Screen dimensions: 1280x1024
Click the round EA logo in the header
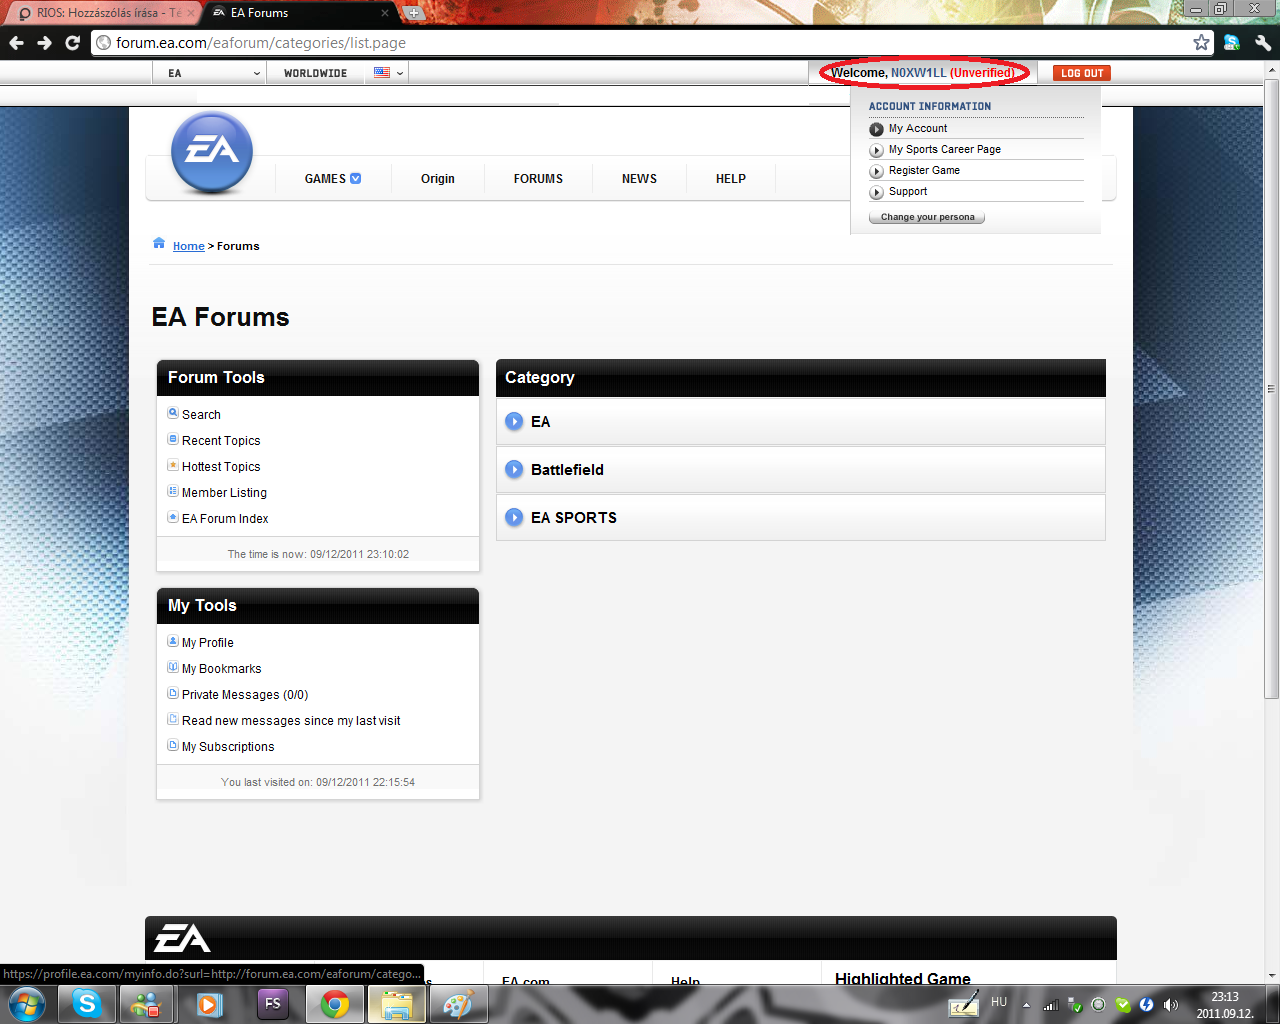[212, 152]
